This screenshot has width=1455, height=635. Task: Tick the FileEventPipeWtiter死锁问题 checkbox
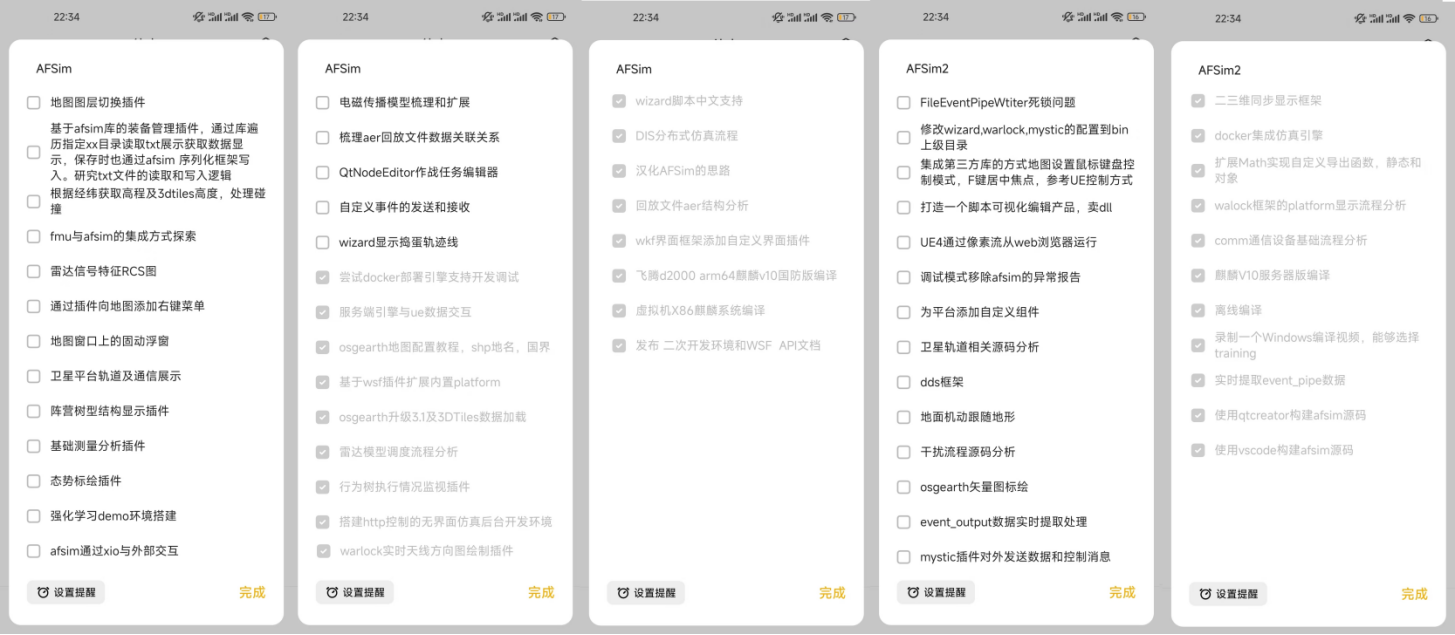[903, 102]
